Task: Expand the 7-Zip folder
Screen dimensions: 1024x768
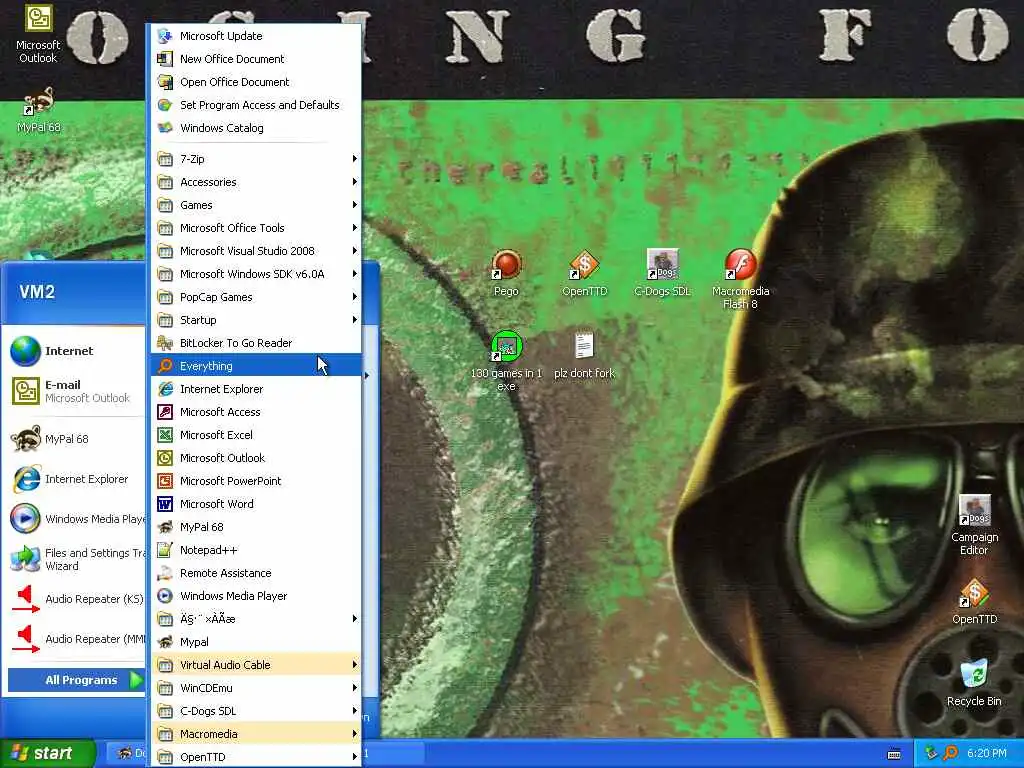Action: pos(256,159)
